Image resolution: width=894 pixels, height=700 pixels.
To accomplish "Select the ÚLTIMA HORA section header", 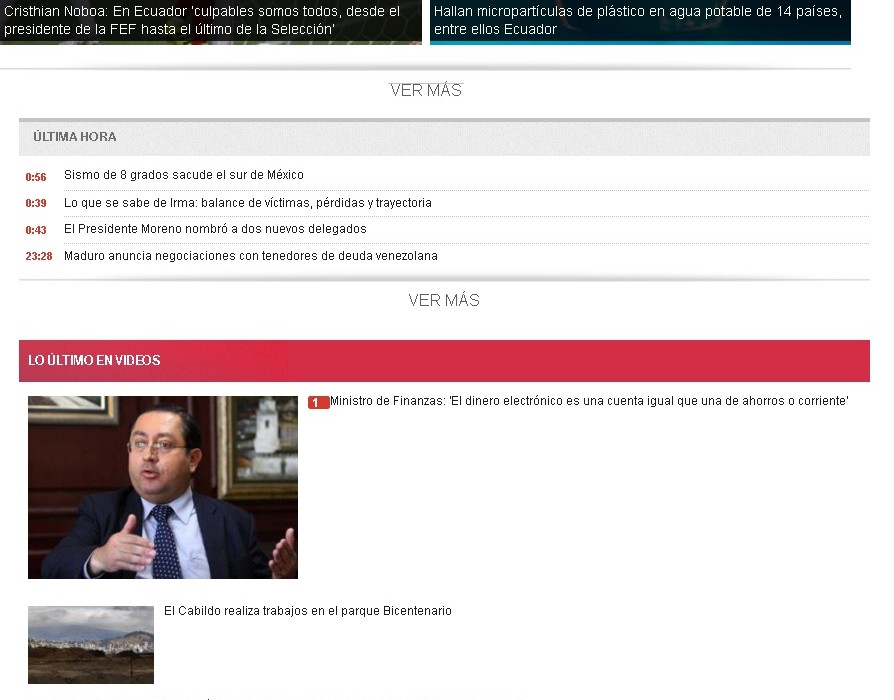I will click(74, 137).
